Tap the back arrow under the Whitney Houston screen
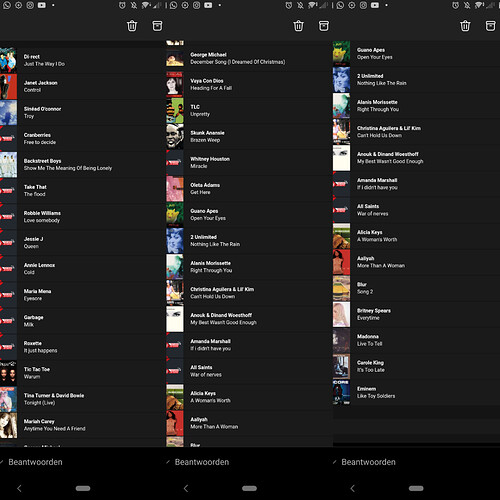 (186, 488)
